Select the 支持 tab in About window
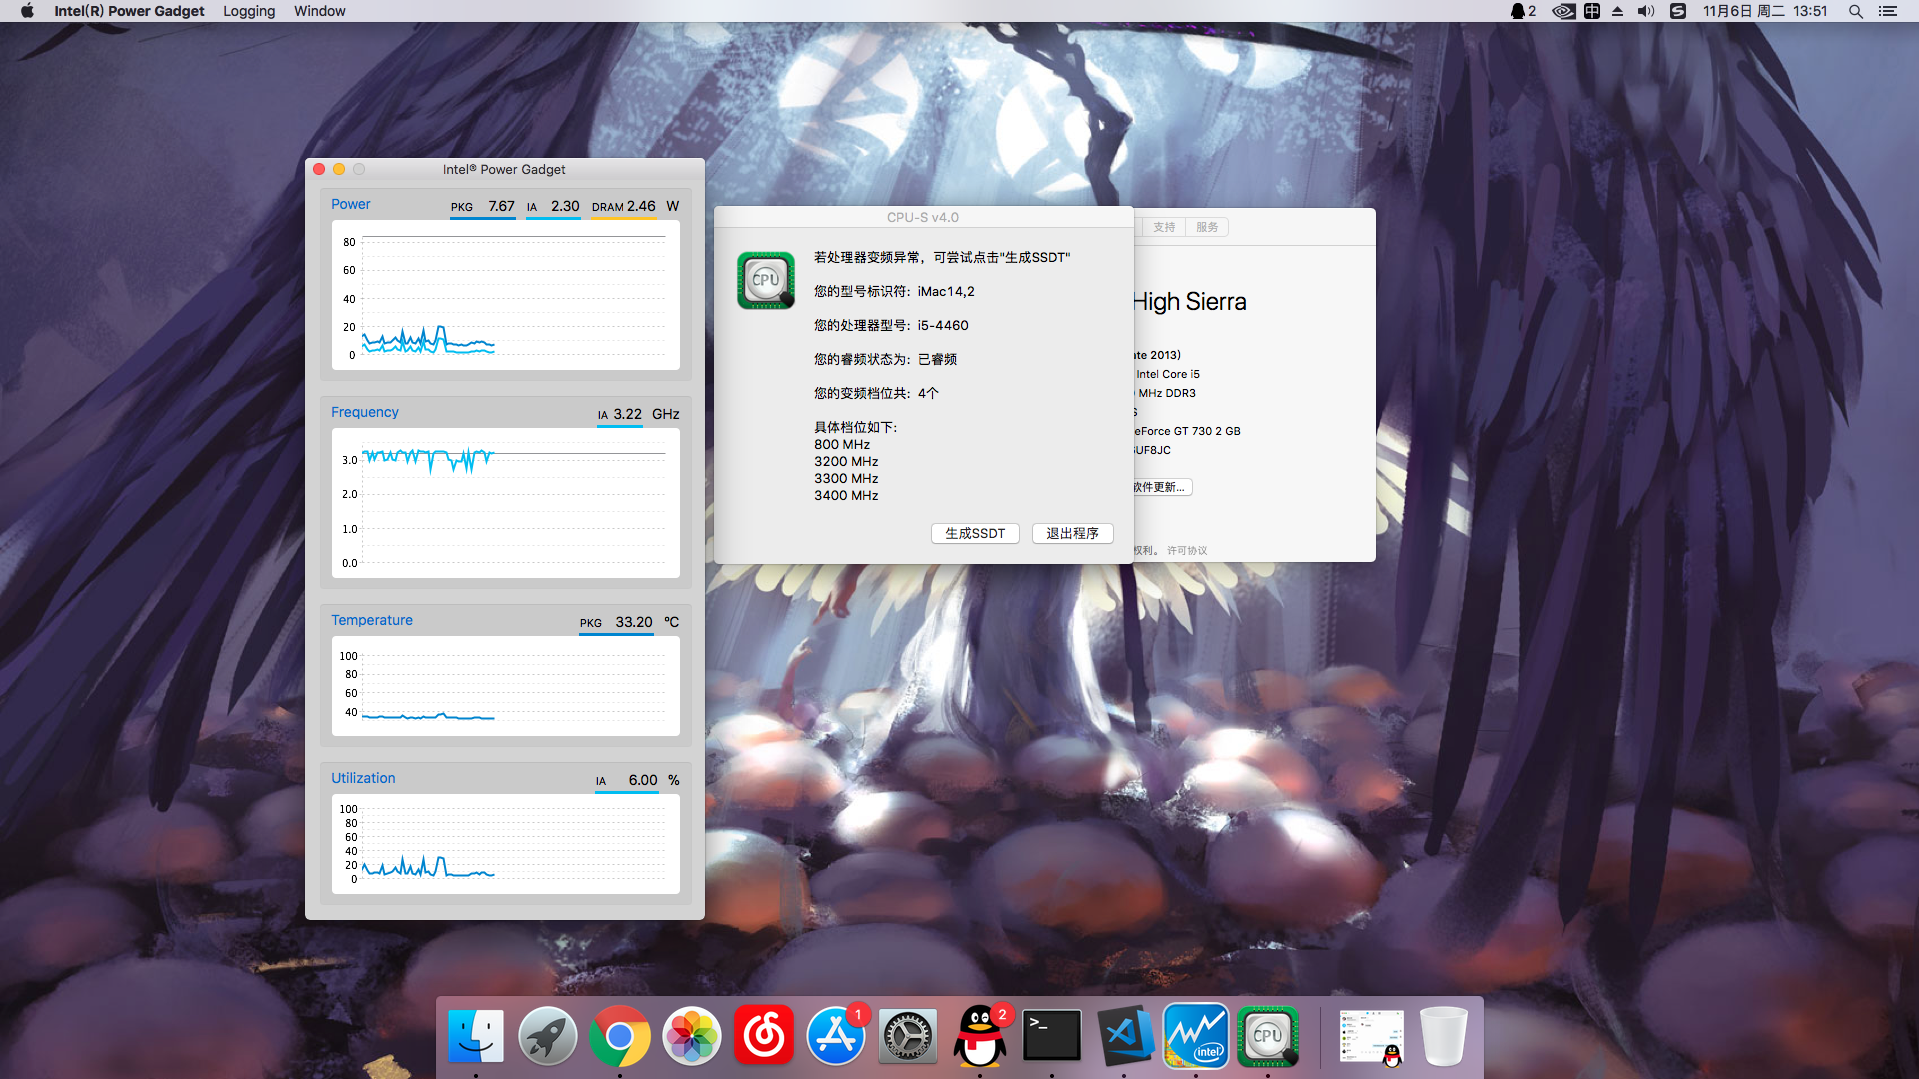 (1163, 227)
